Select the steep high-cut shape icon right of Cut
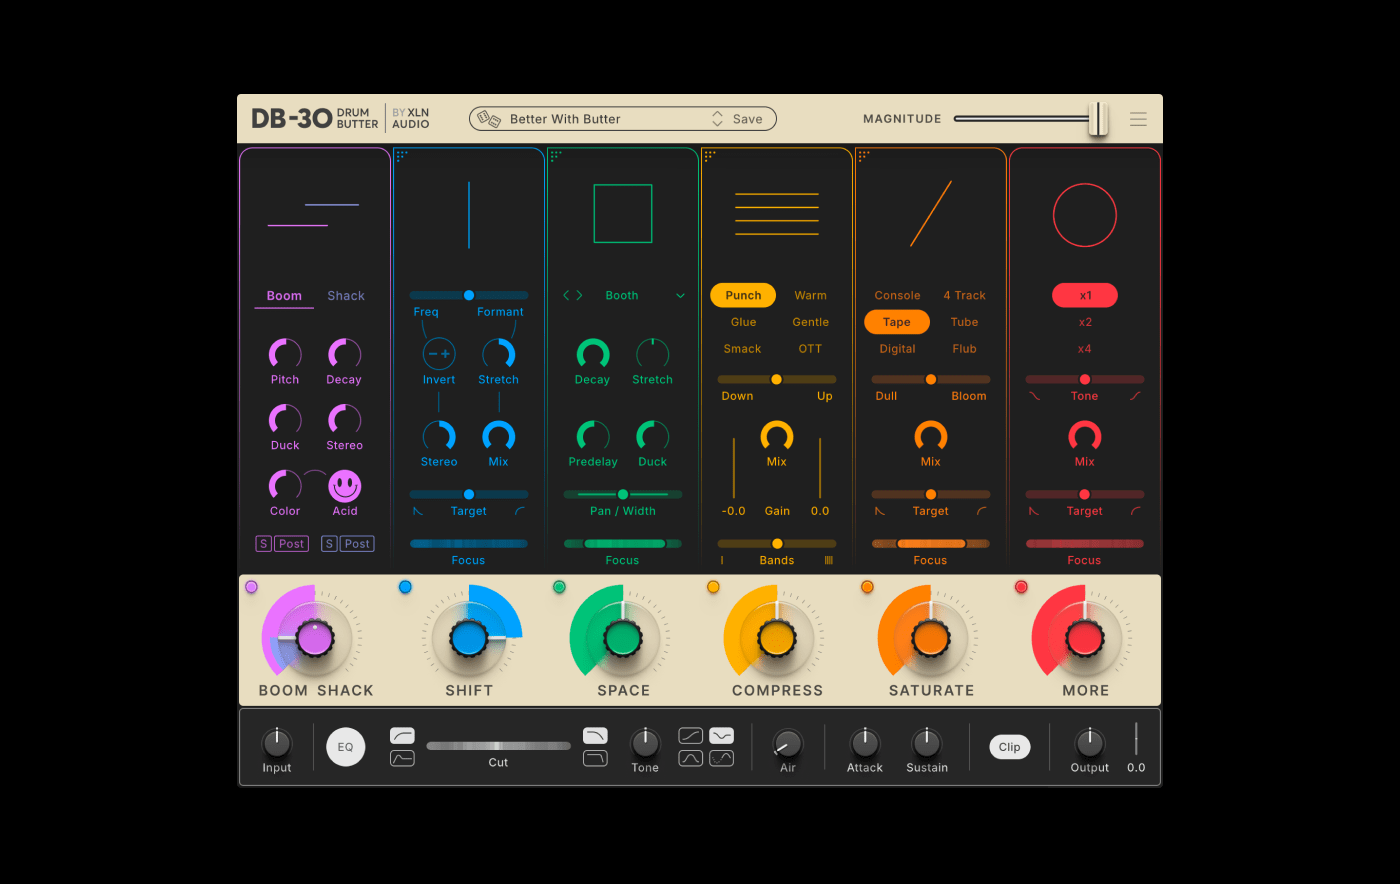This screenshot has width=1400, height=884. click(595, 759)
